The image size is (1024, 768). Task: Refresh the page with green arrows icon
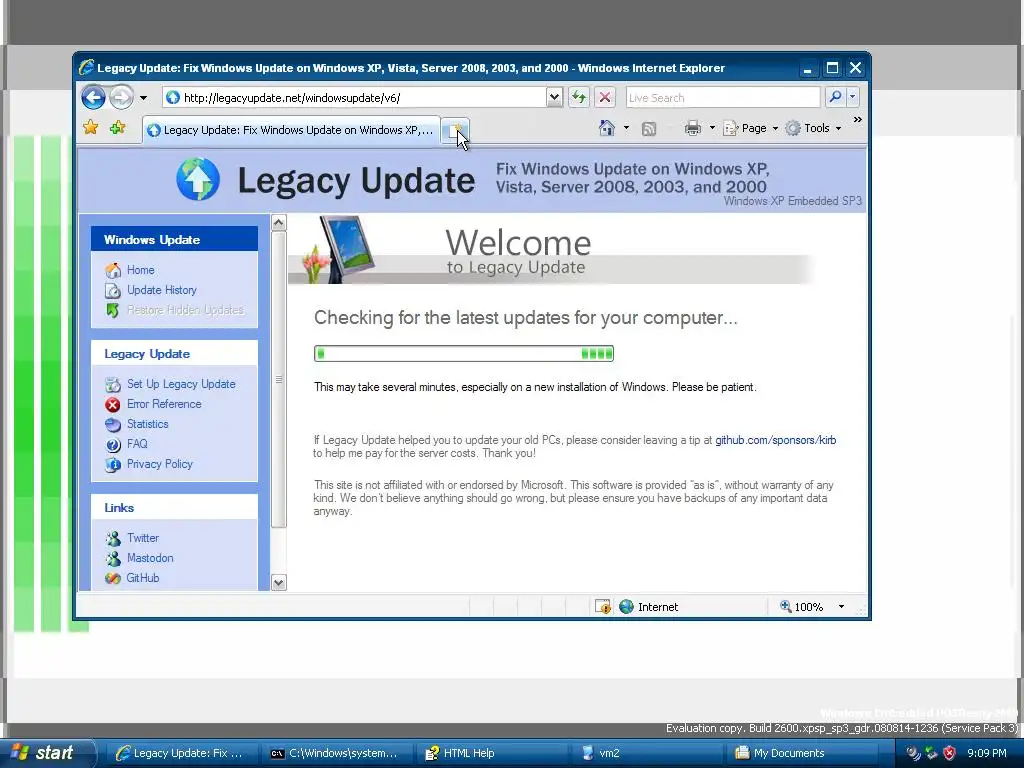579,98
